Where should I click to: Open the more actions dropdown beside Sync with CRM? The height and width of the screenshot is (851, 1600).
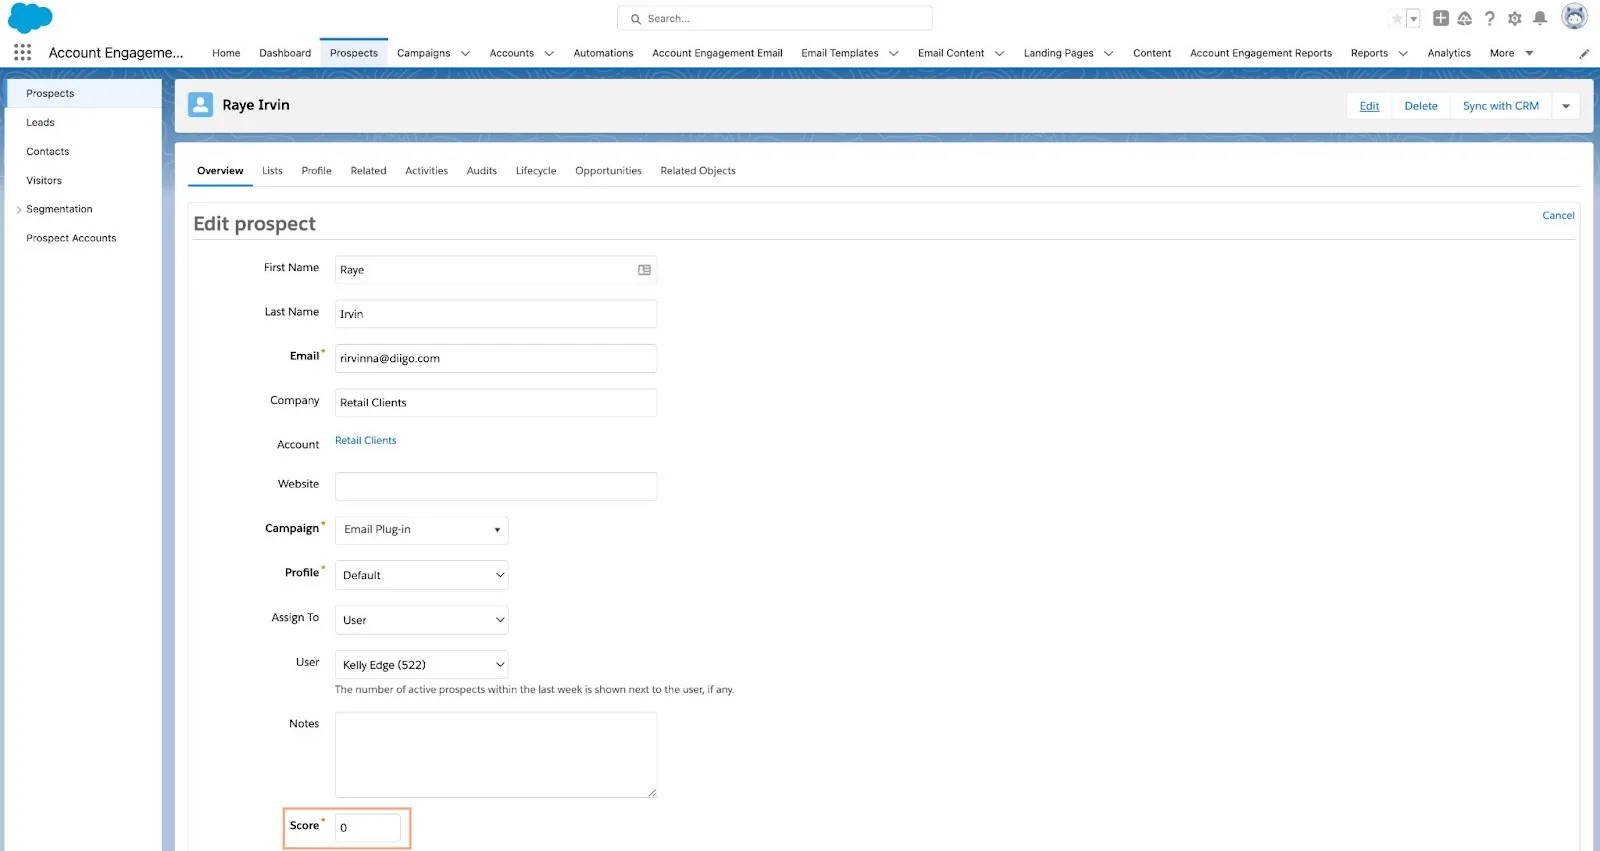click(x=1566, y=106)
